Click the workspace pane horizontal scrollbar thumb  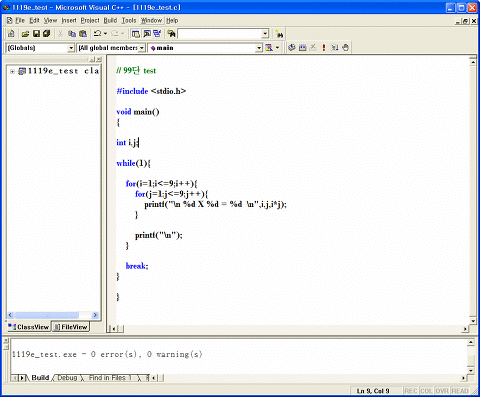pyautogui.click(x=46, y=315)
